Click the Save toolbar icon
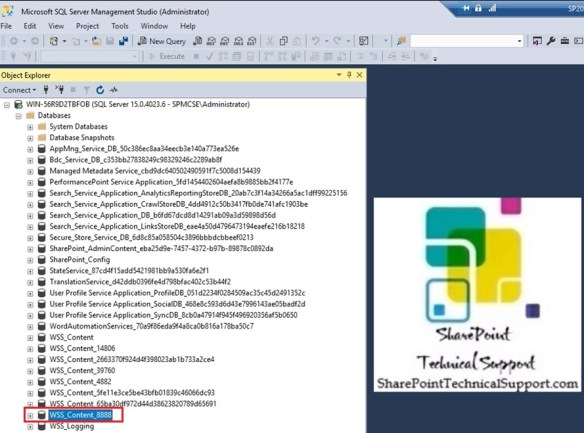Viewport: 584px width, 433px height. (x=110, y=41)
